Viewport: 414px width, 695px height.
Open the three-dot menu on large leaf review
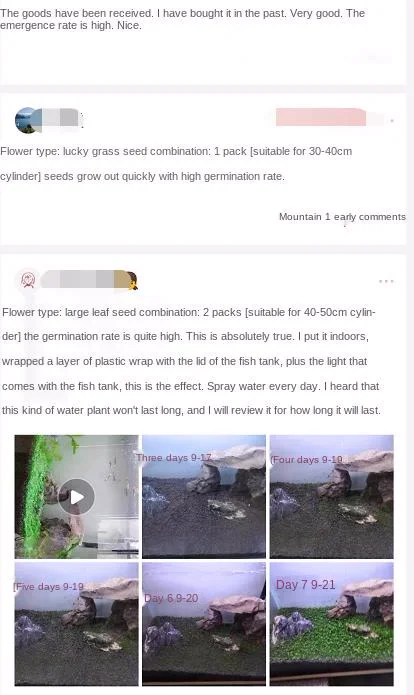tap(386, 281)
